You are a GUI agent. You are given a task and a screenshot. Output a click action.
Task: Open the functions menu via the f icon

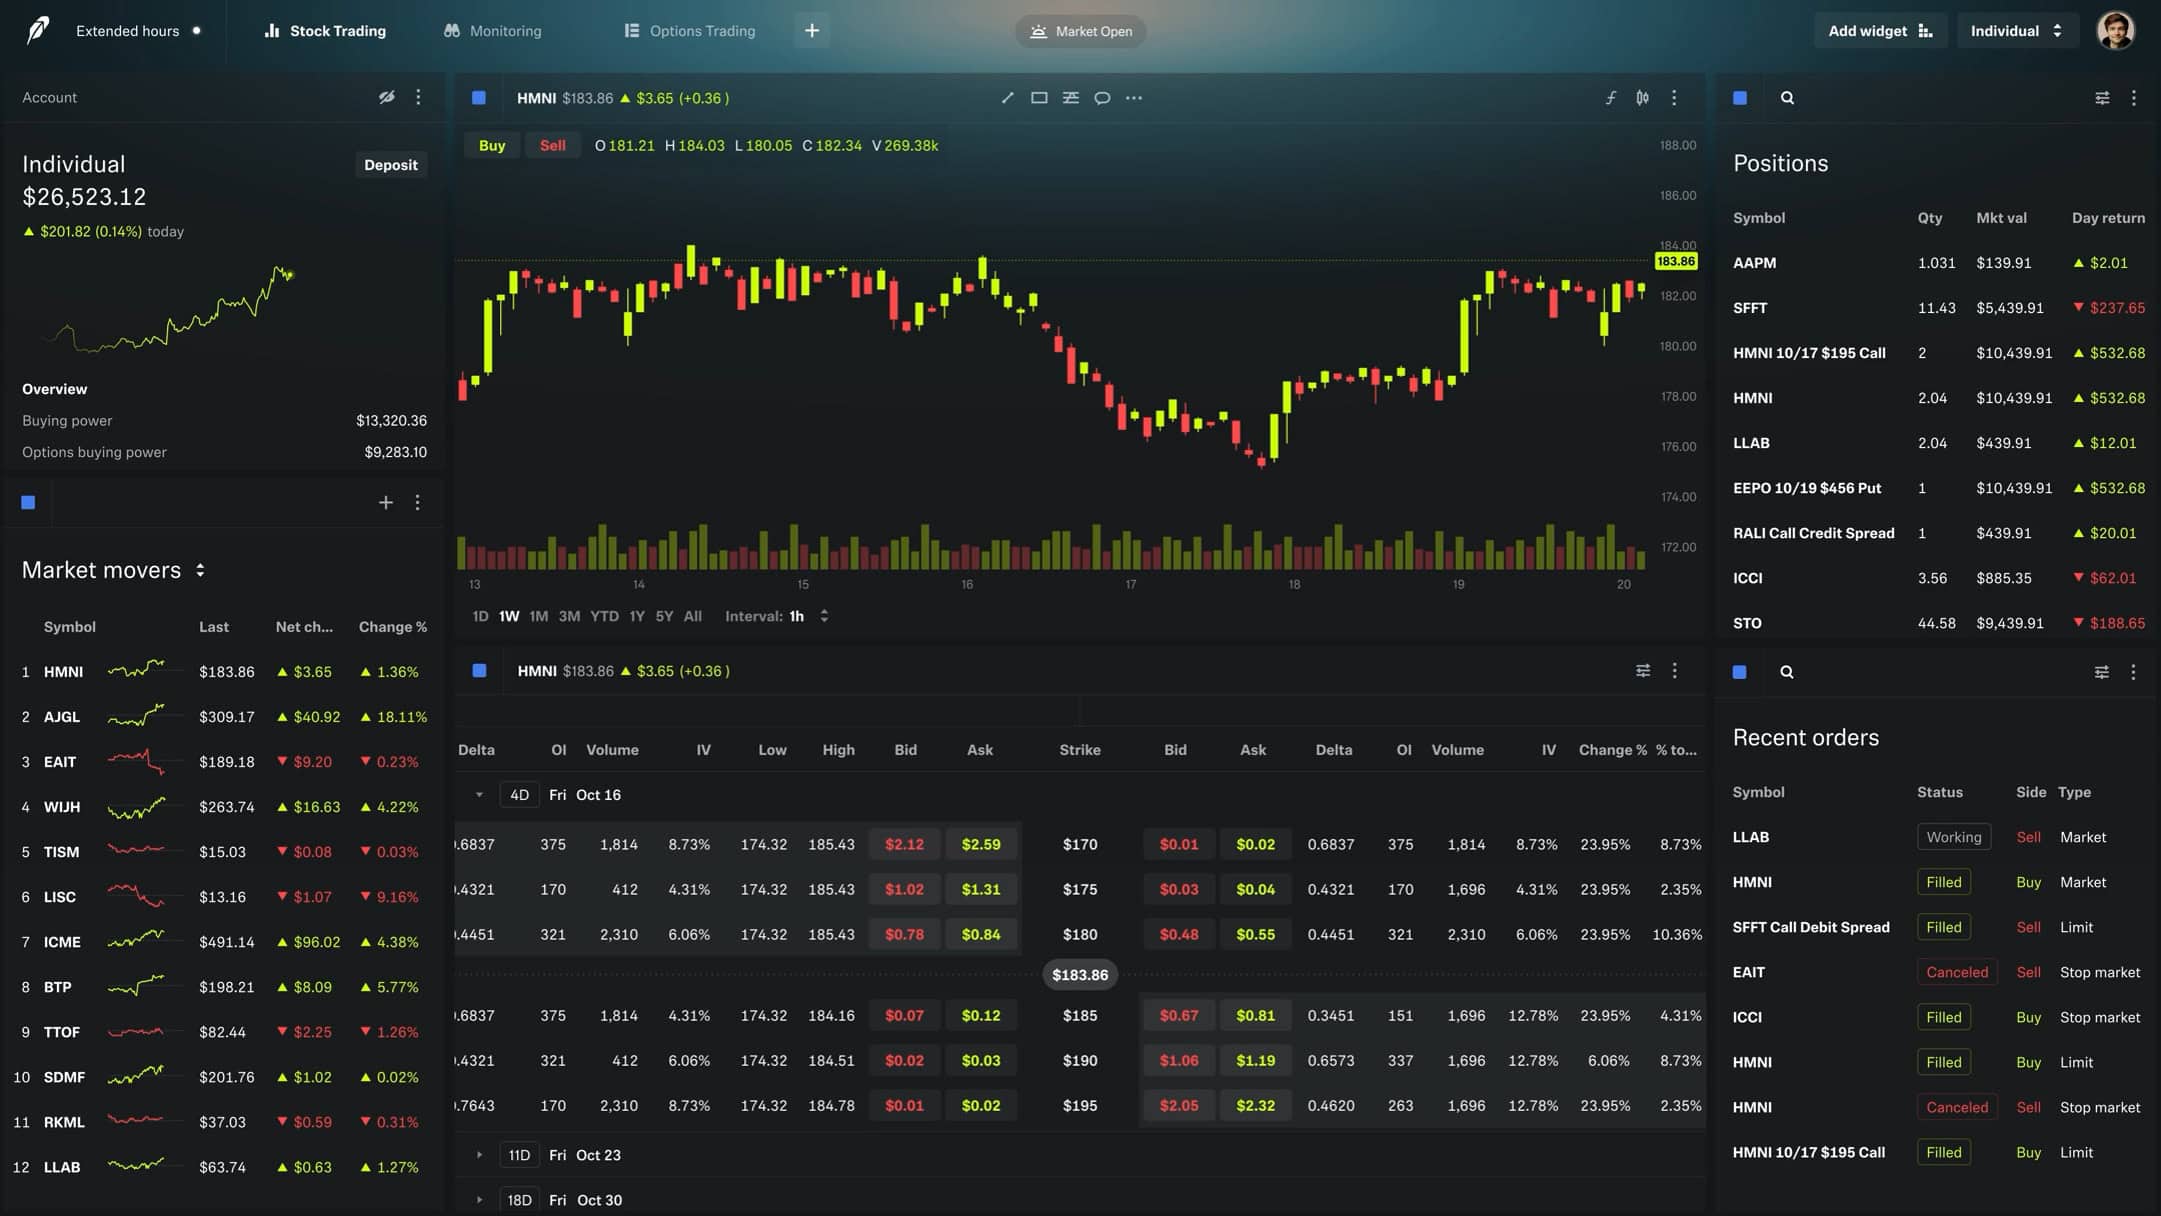click(x=1612, y=97)
